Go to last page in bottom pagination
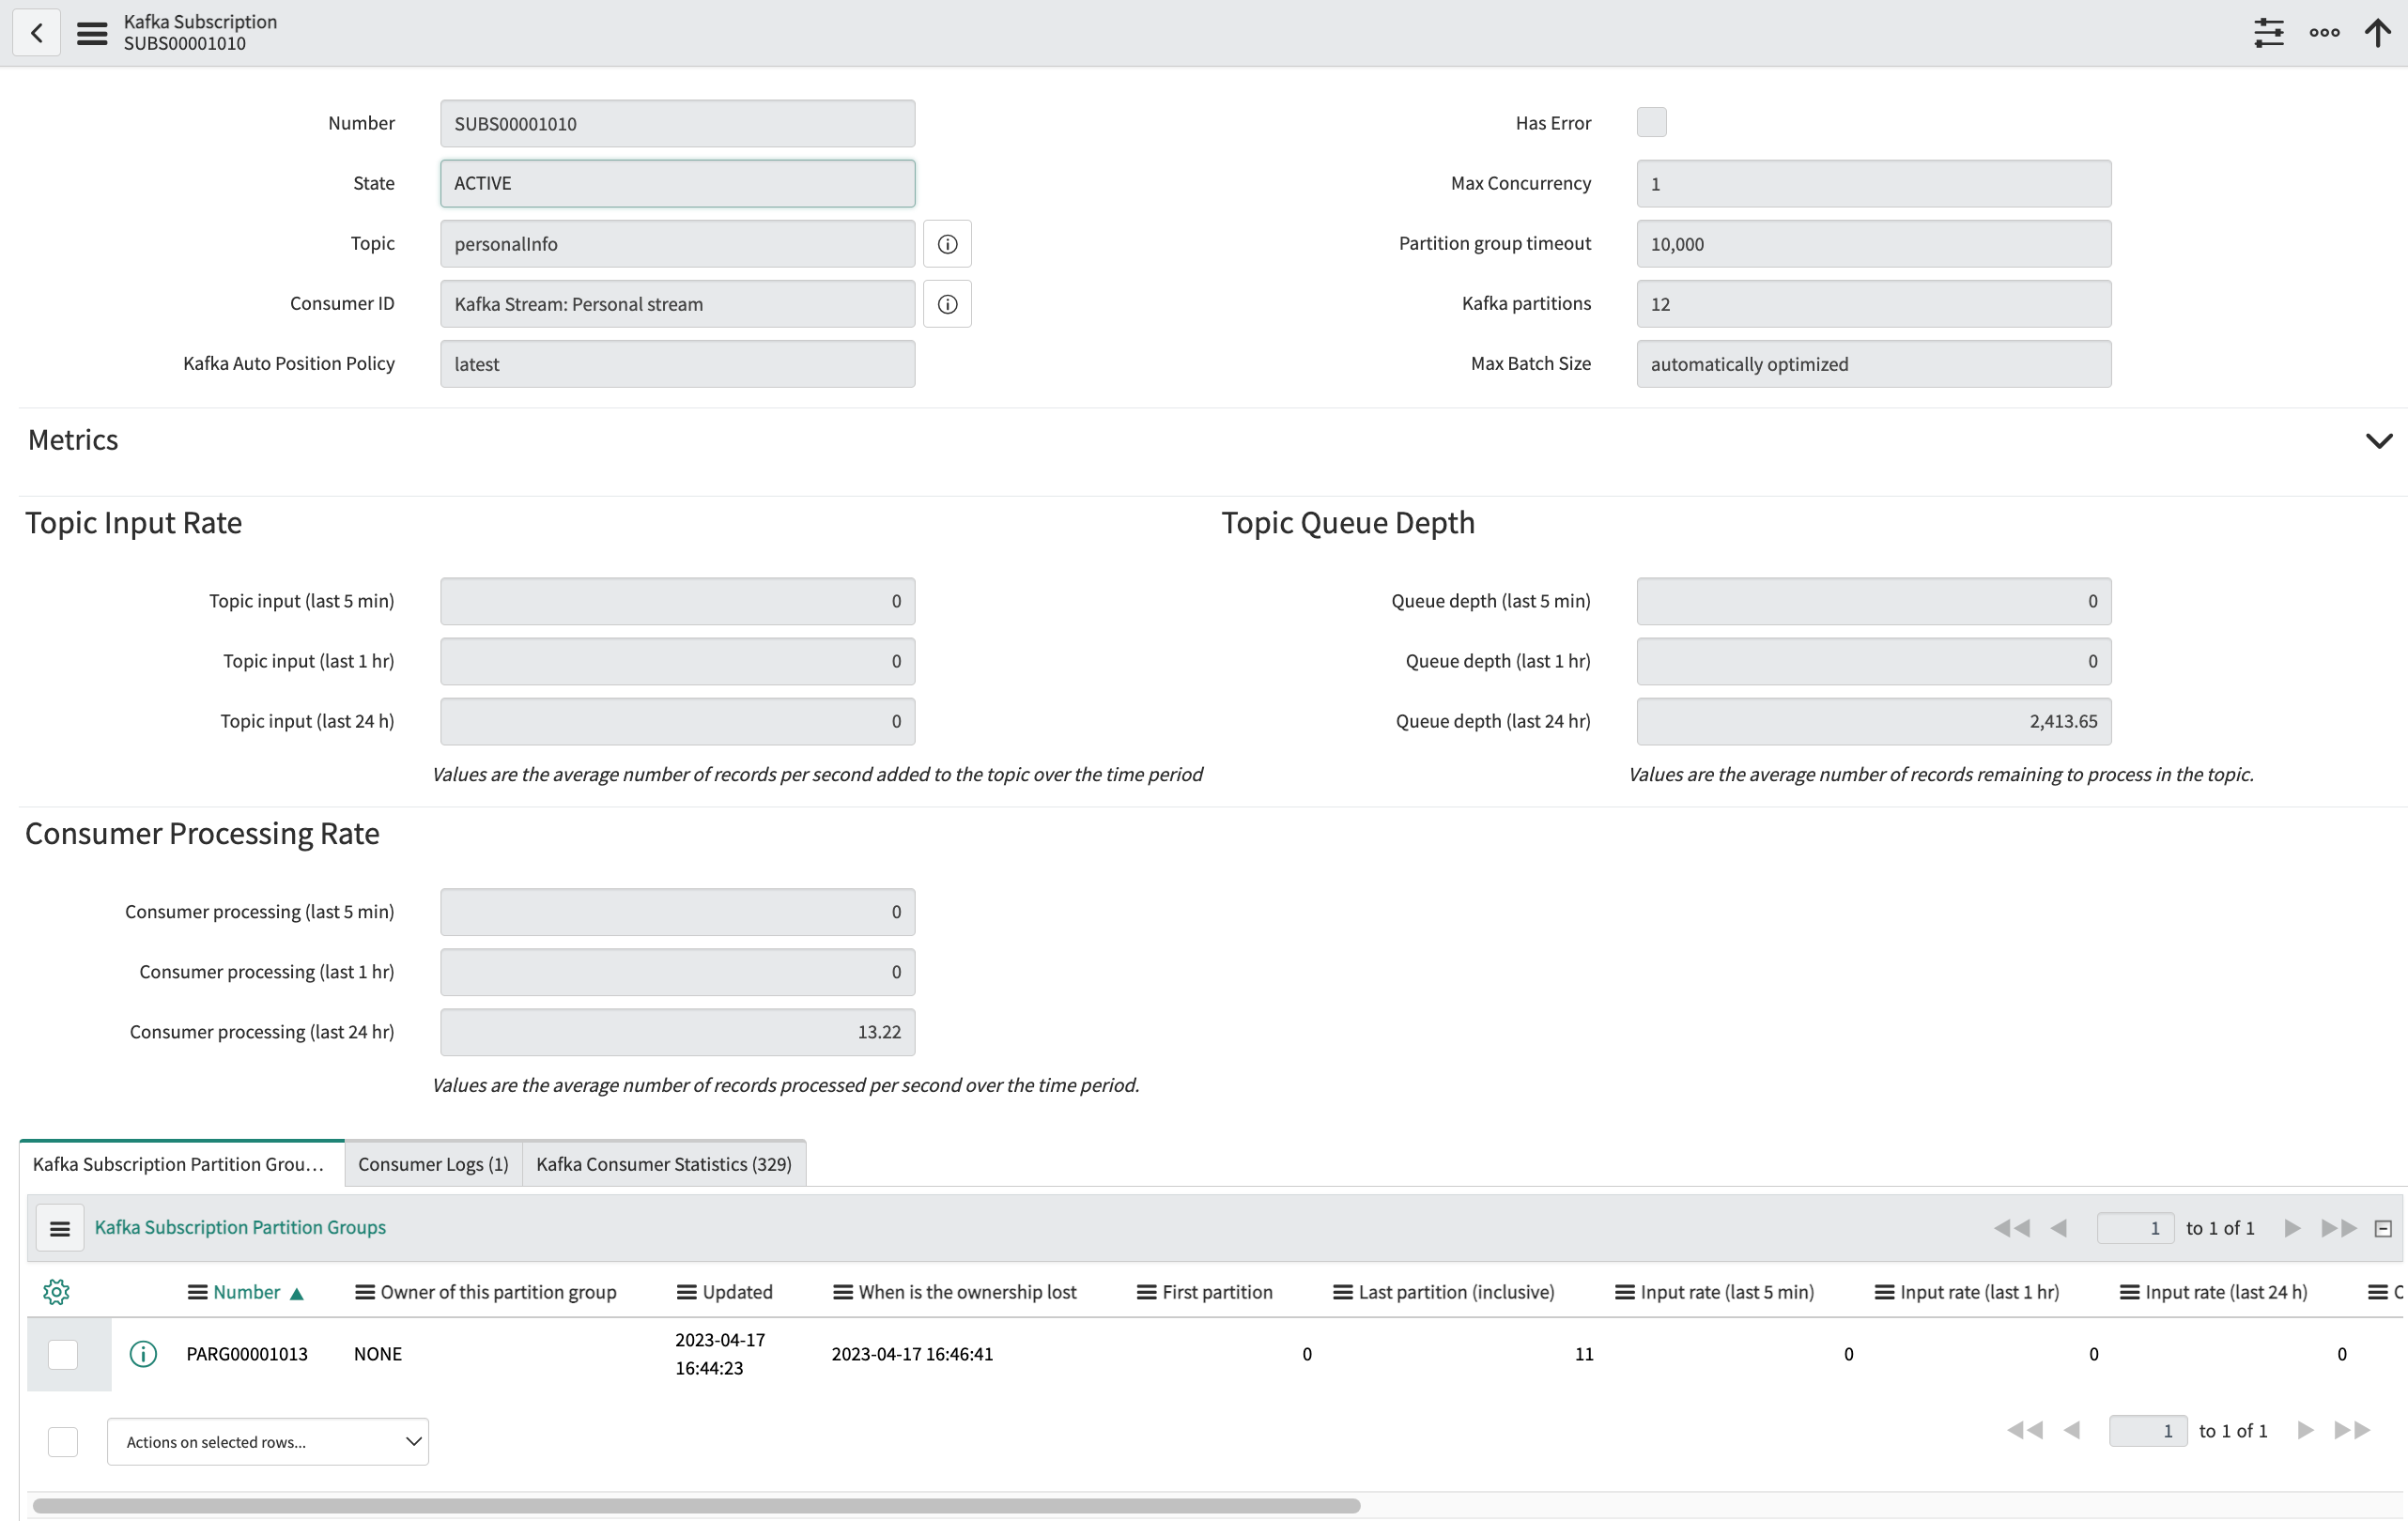 pos(2352,1430)
